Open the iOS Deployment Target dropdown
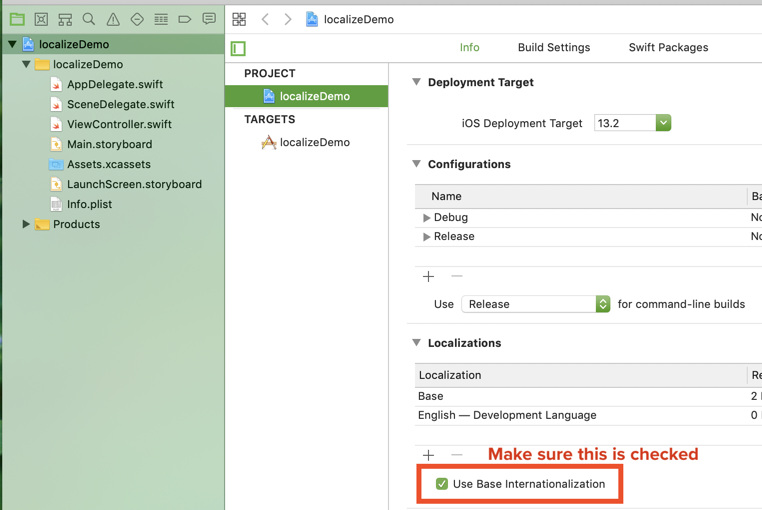The image size is (762, 510). [663, 123]
